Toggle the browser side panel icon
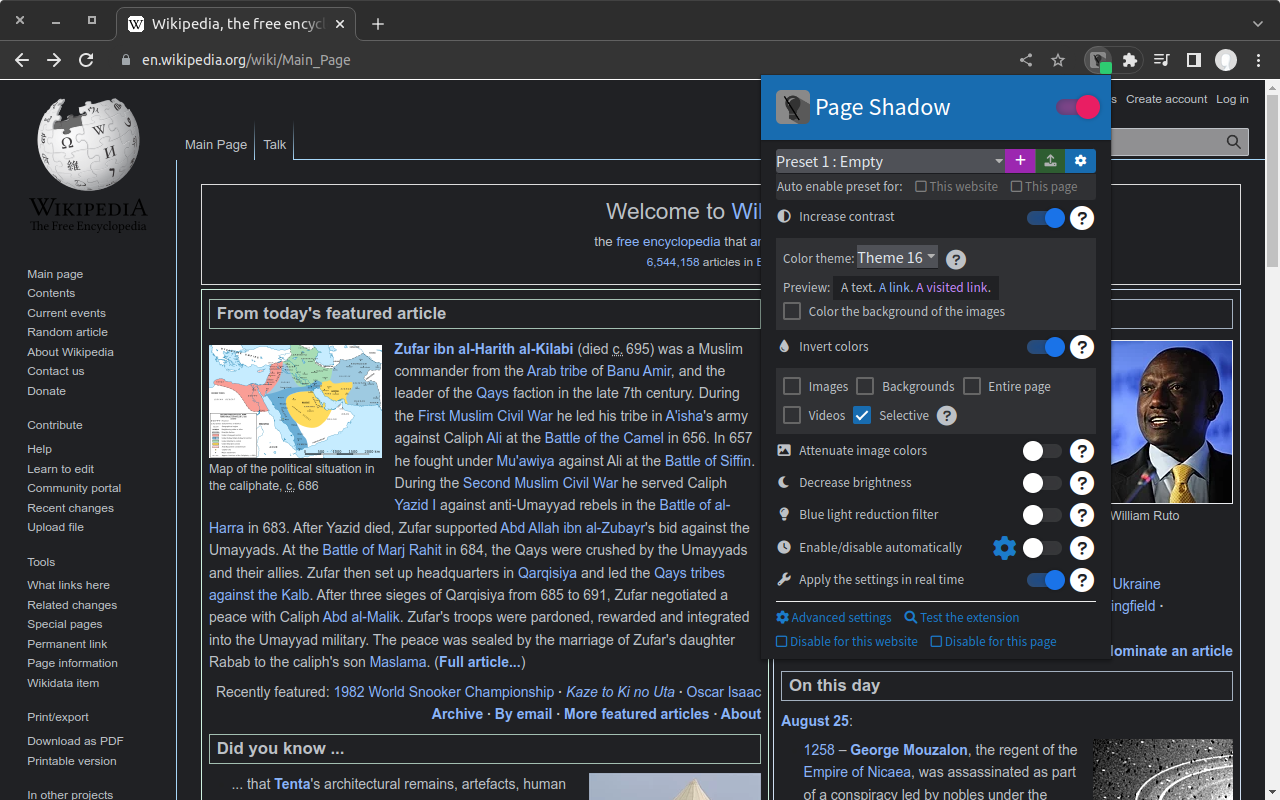The width and height of the screenshot is (1280, 800). (x=1193, y=60)
